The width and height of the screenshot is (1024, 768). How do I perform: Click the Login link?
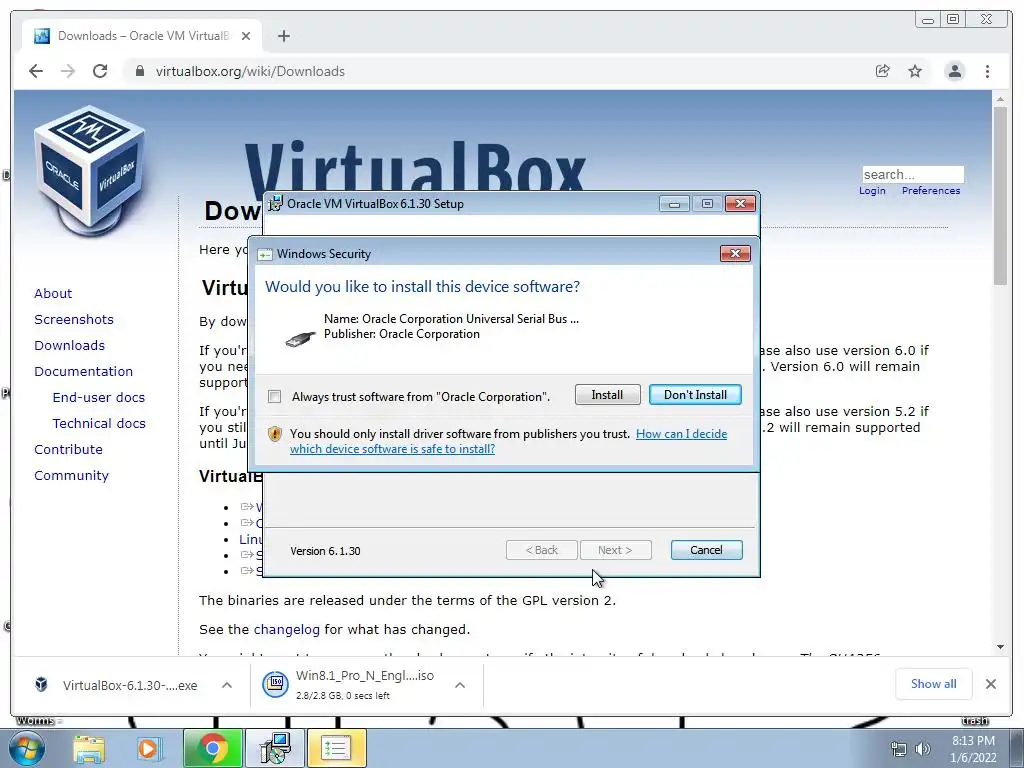click(872, 191)
